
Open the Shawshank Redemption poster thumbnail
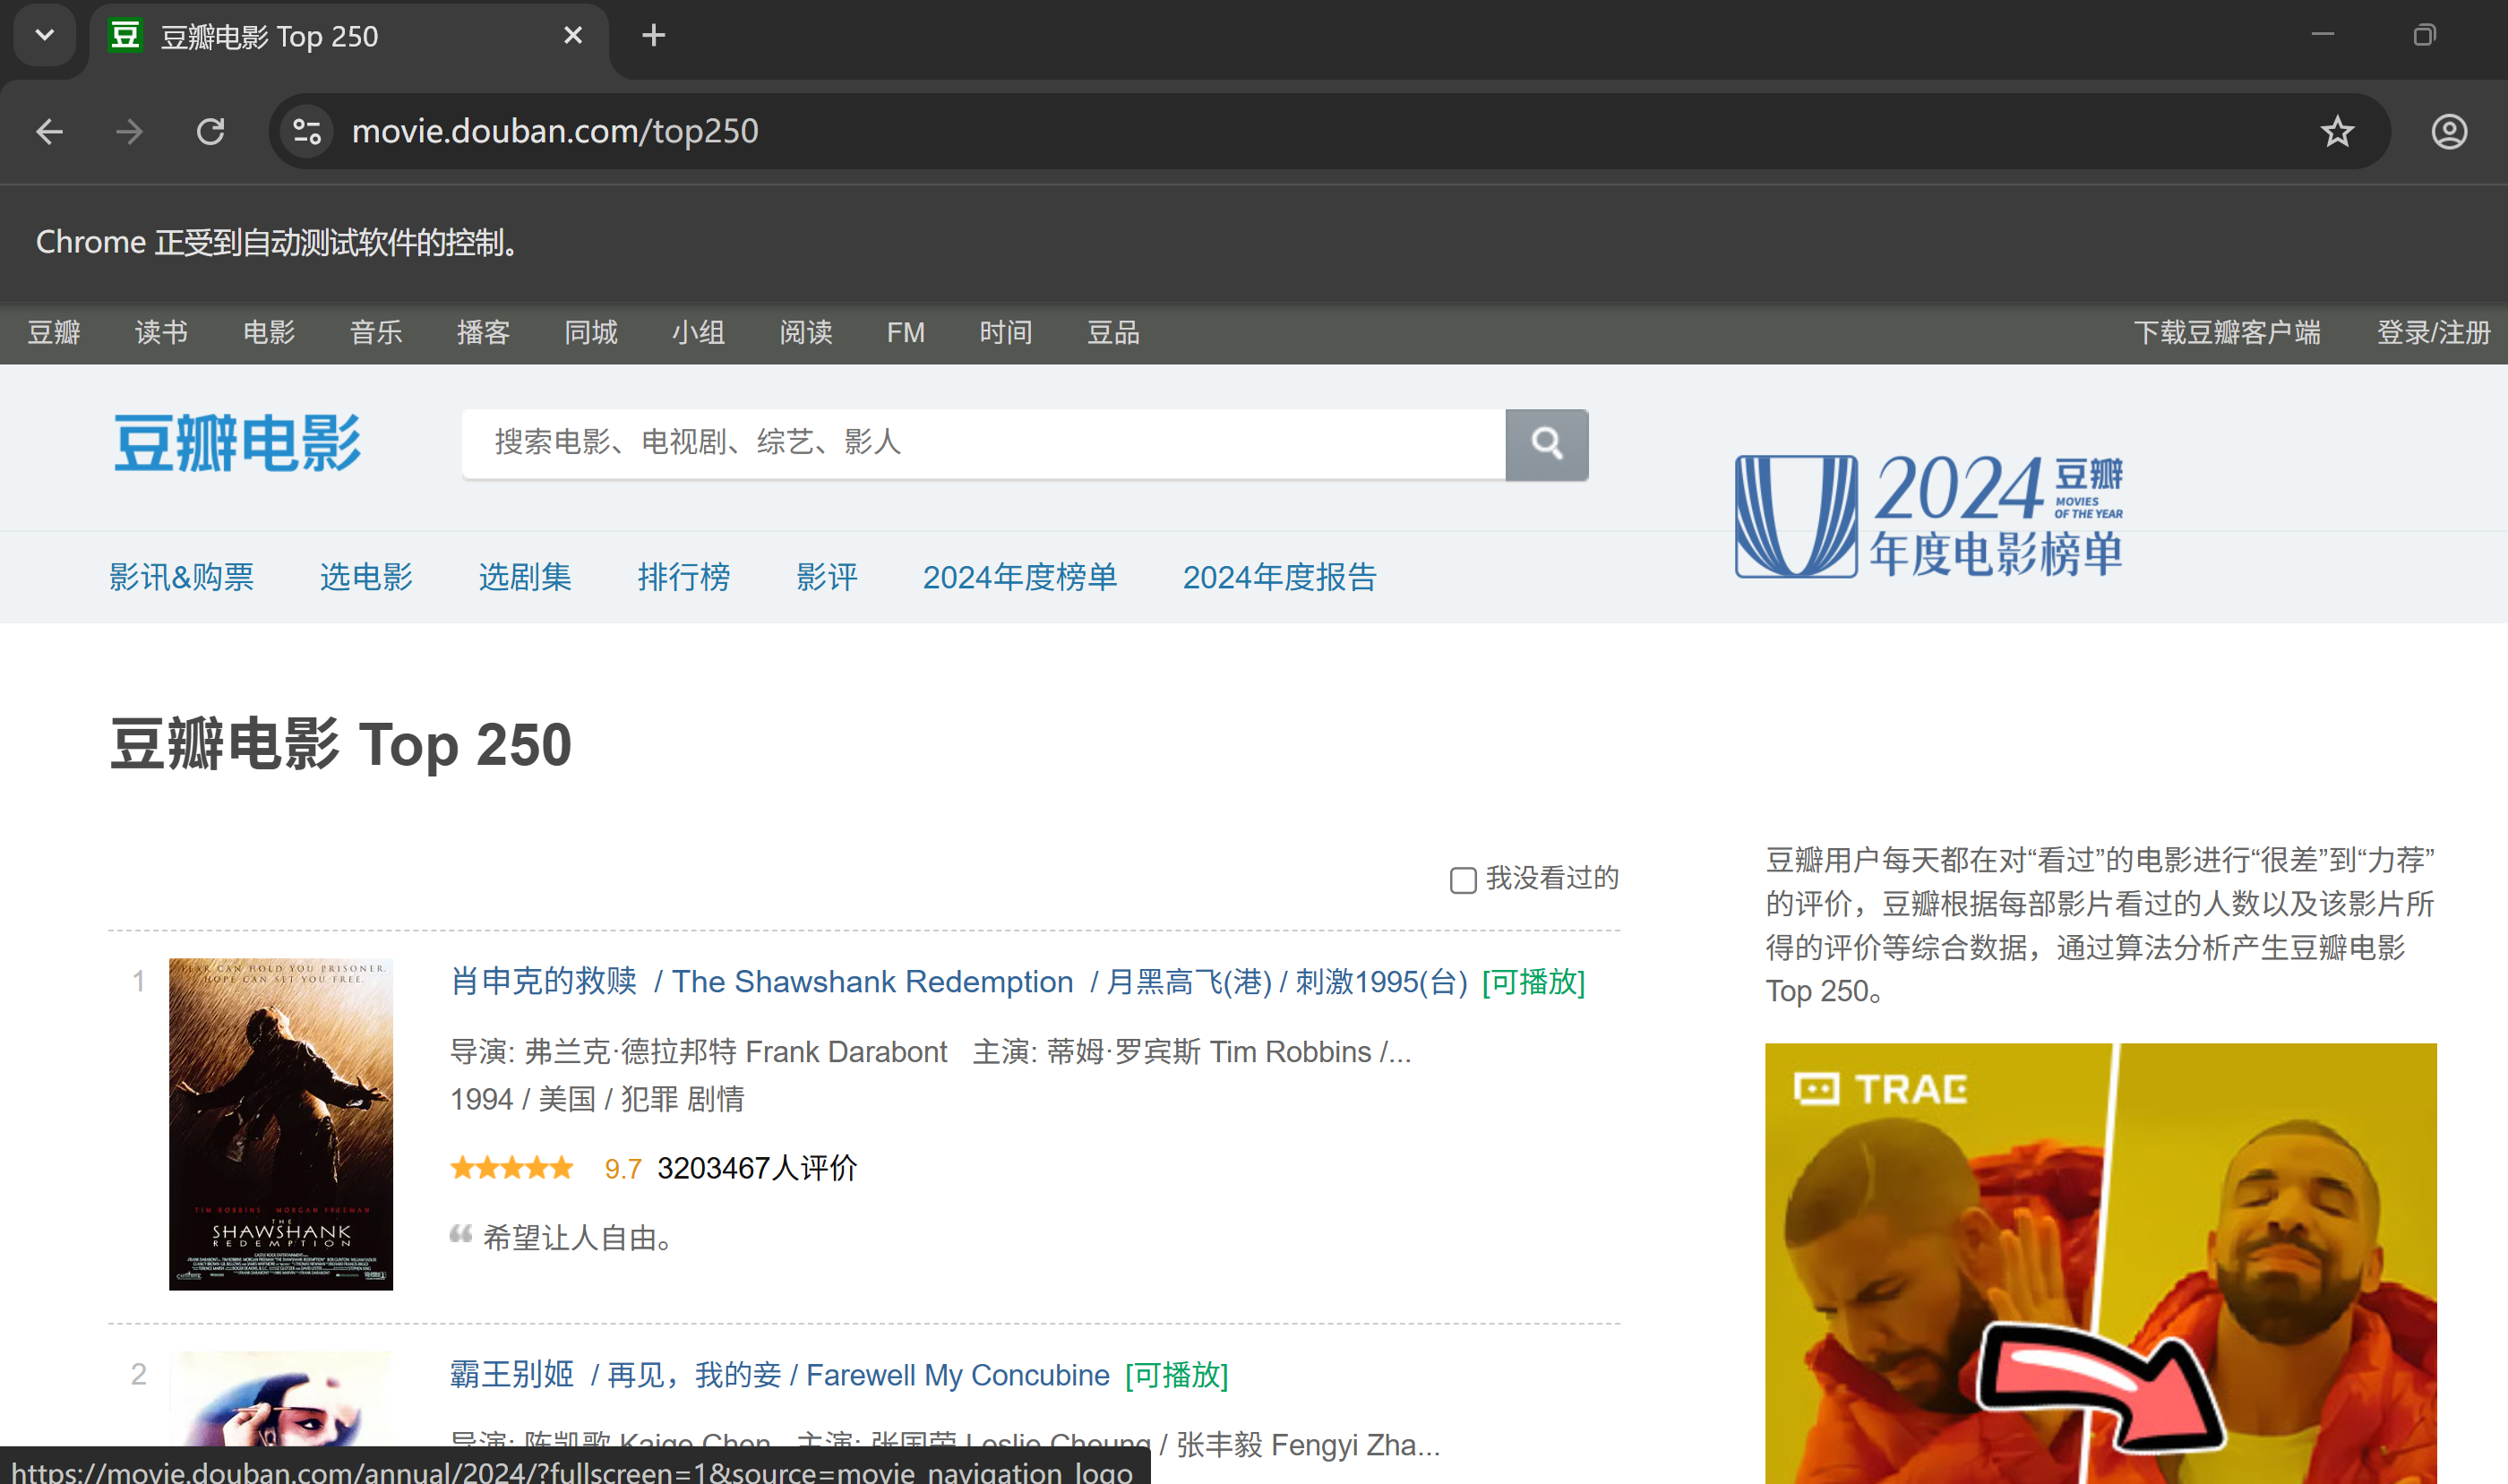(281, 1124)
